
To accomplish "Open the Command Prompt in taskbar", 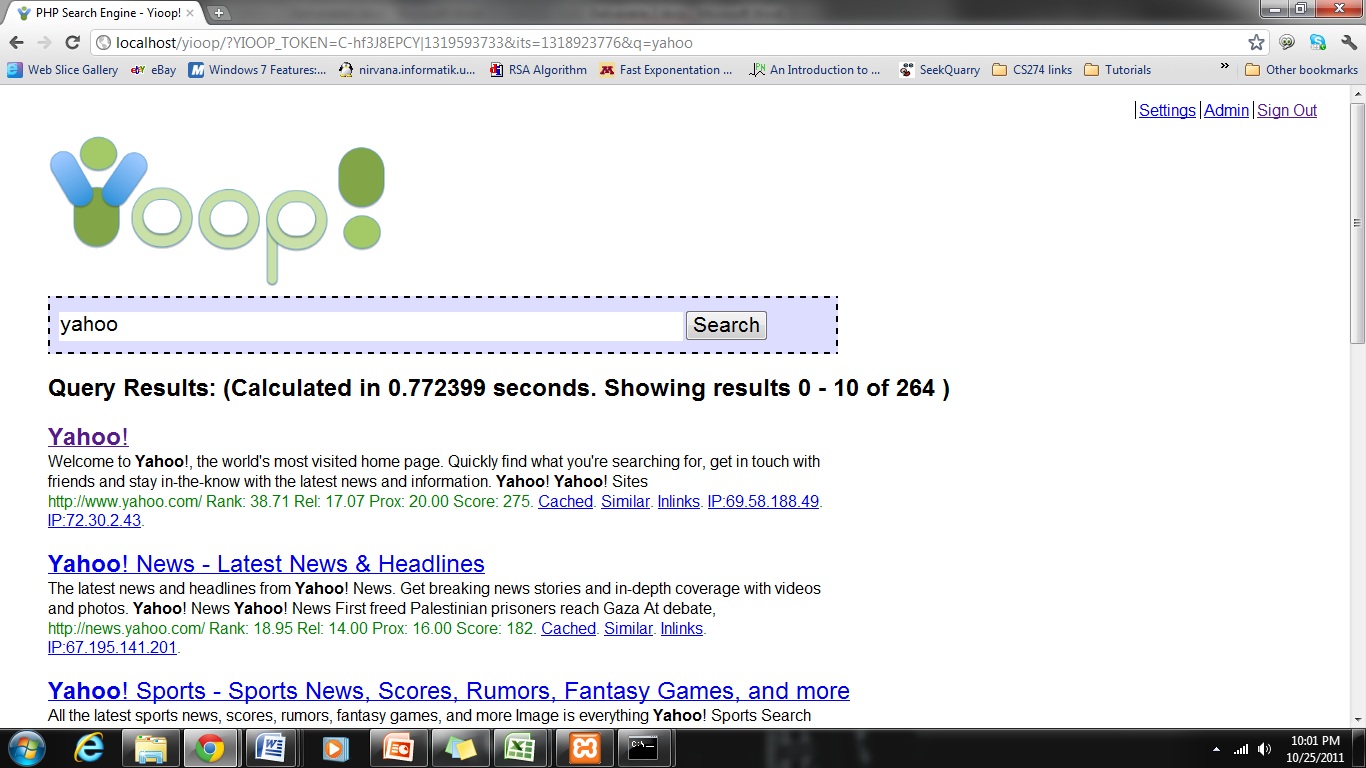I will (643, 748).
